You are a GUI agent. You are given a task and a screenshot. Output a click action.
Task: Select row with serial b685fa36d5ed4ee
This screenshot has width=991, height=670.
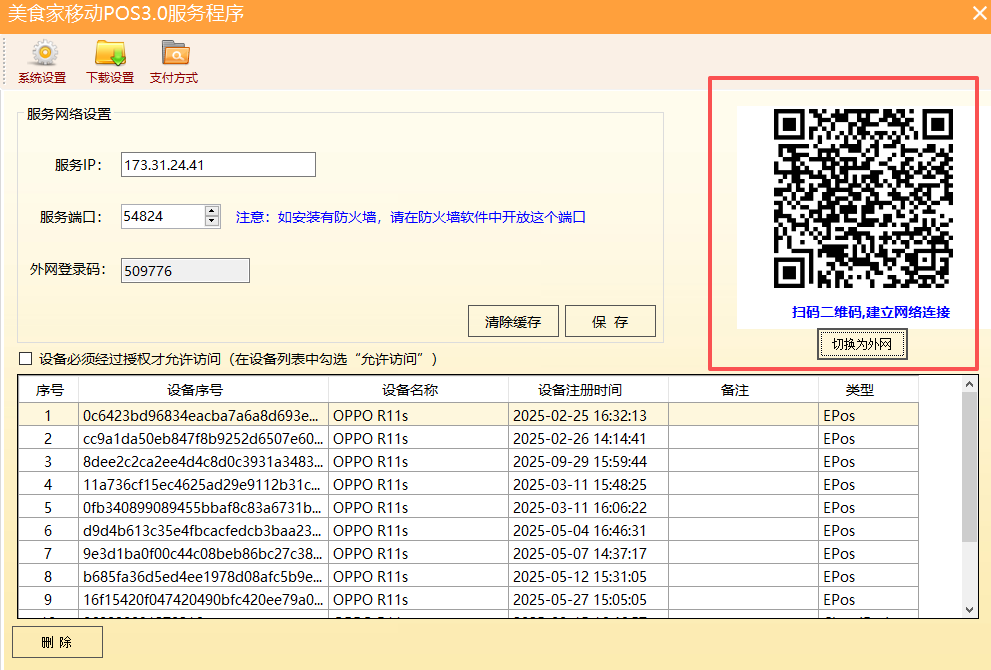pos(202,577)
